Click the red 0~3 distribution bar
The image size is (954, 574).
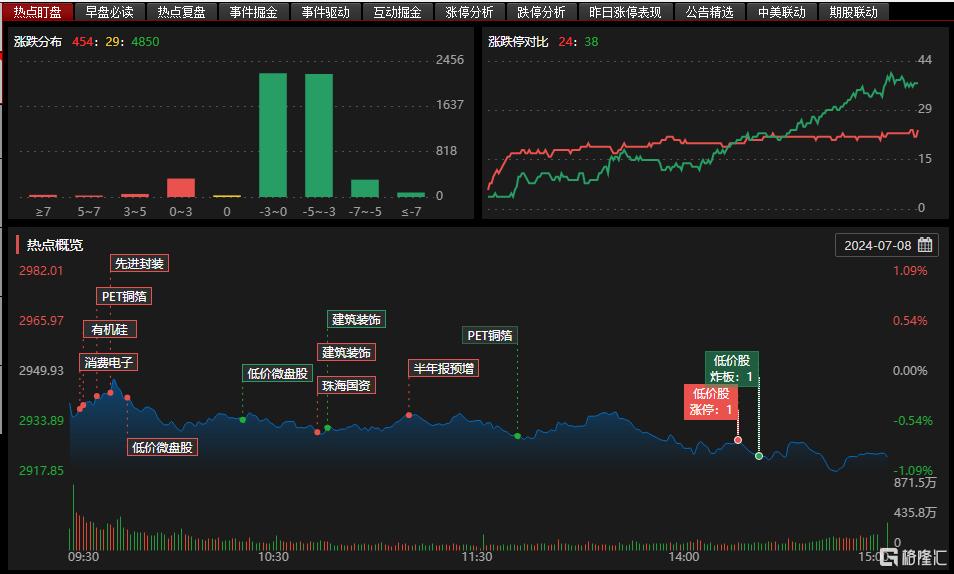(x=181, y=187)
